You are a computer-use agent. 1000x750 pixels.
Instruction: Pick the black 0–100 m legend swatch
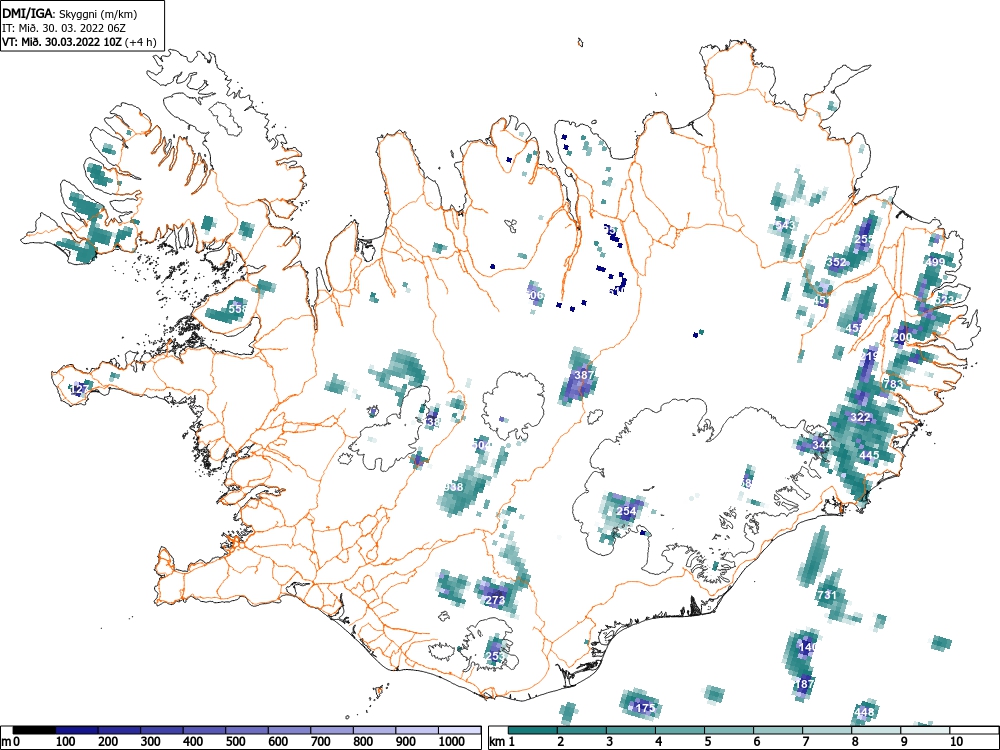[34, 730]
